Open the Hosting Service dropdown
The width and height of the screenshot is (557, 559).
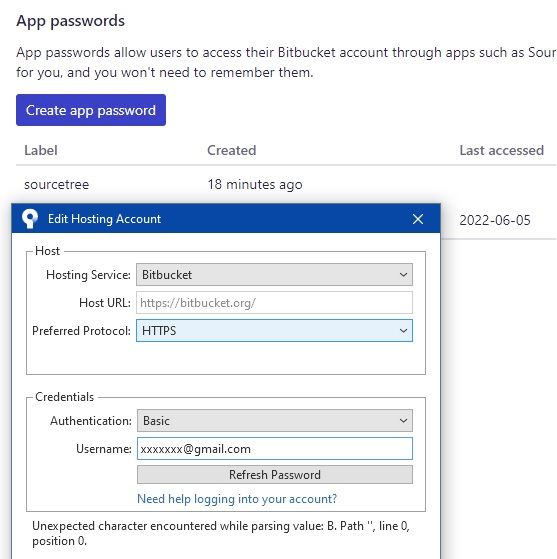(274, 275)
